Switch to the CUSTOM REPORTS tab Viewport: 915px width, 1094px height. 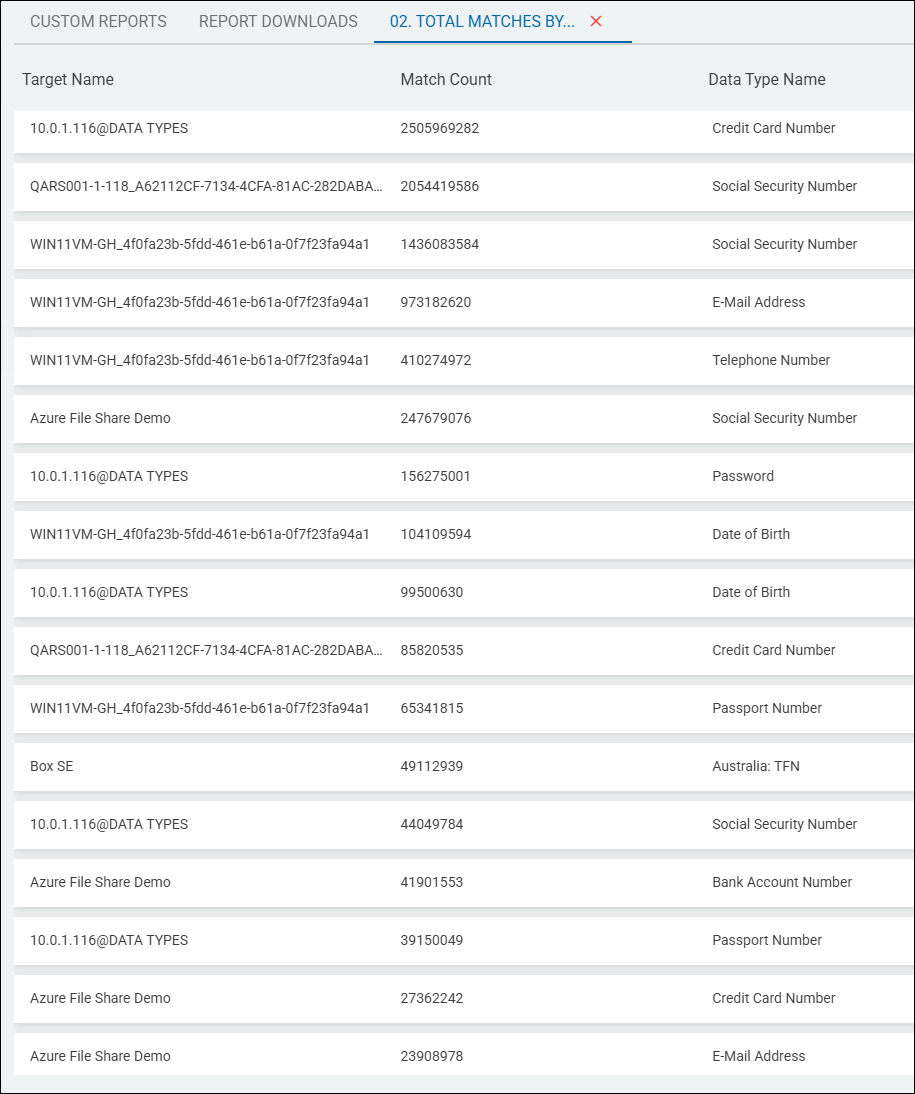coord(97,21)
